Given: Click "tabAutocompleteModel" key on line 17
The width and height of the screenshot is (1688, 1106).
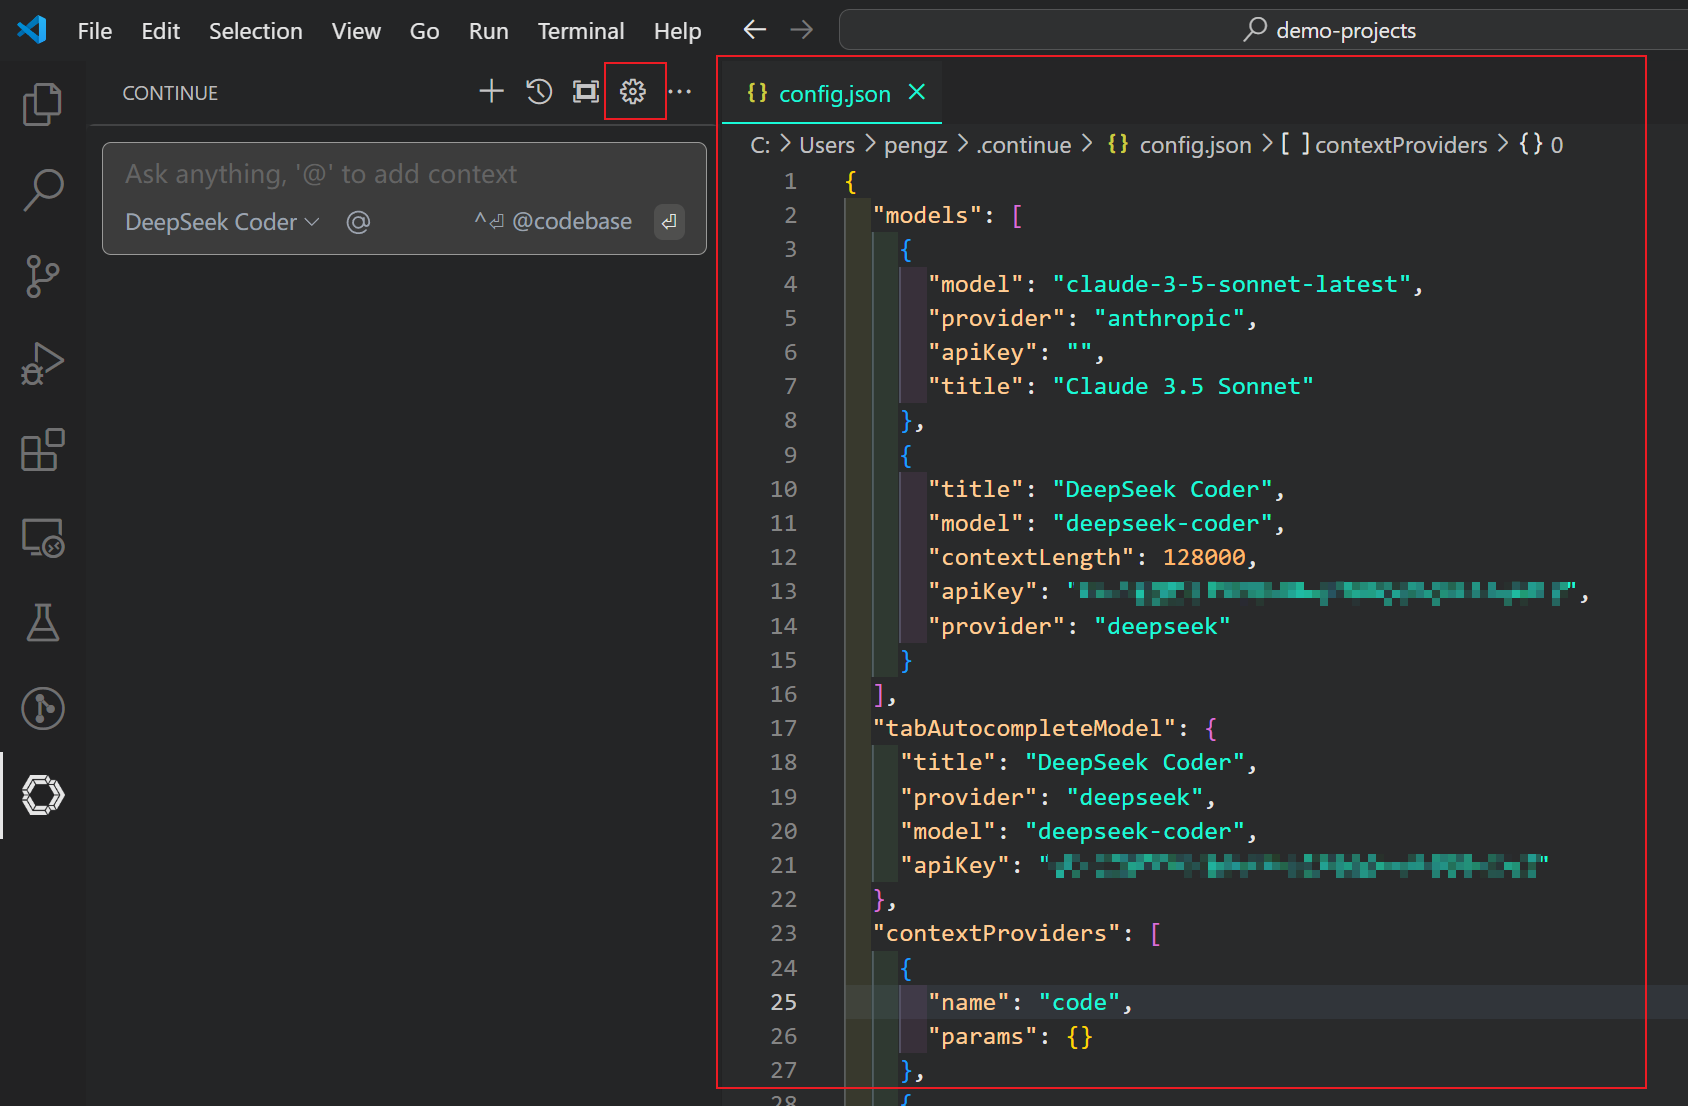Looking at the screenshot, I should coord(1024,728).
